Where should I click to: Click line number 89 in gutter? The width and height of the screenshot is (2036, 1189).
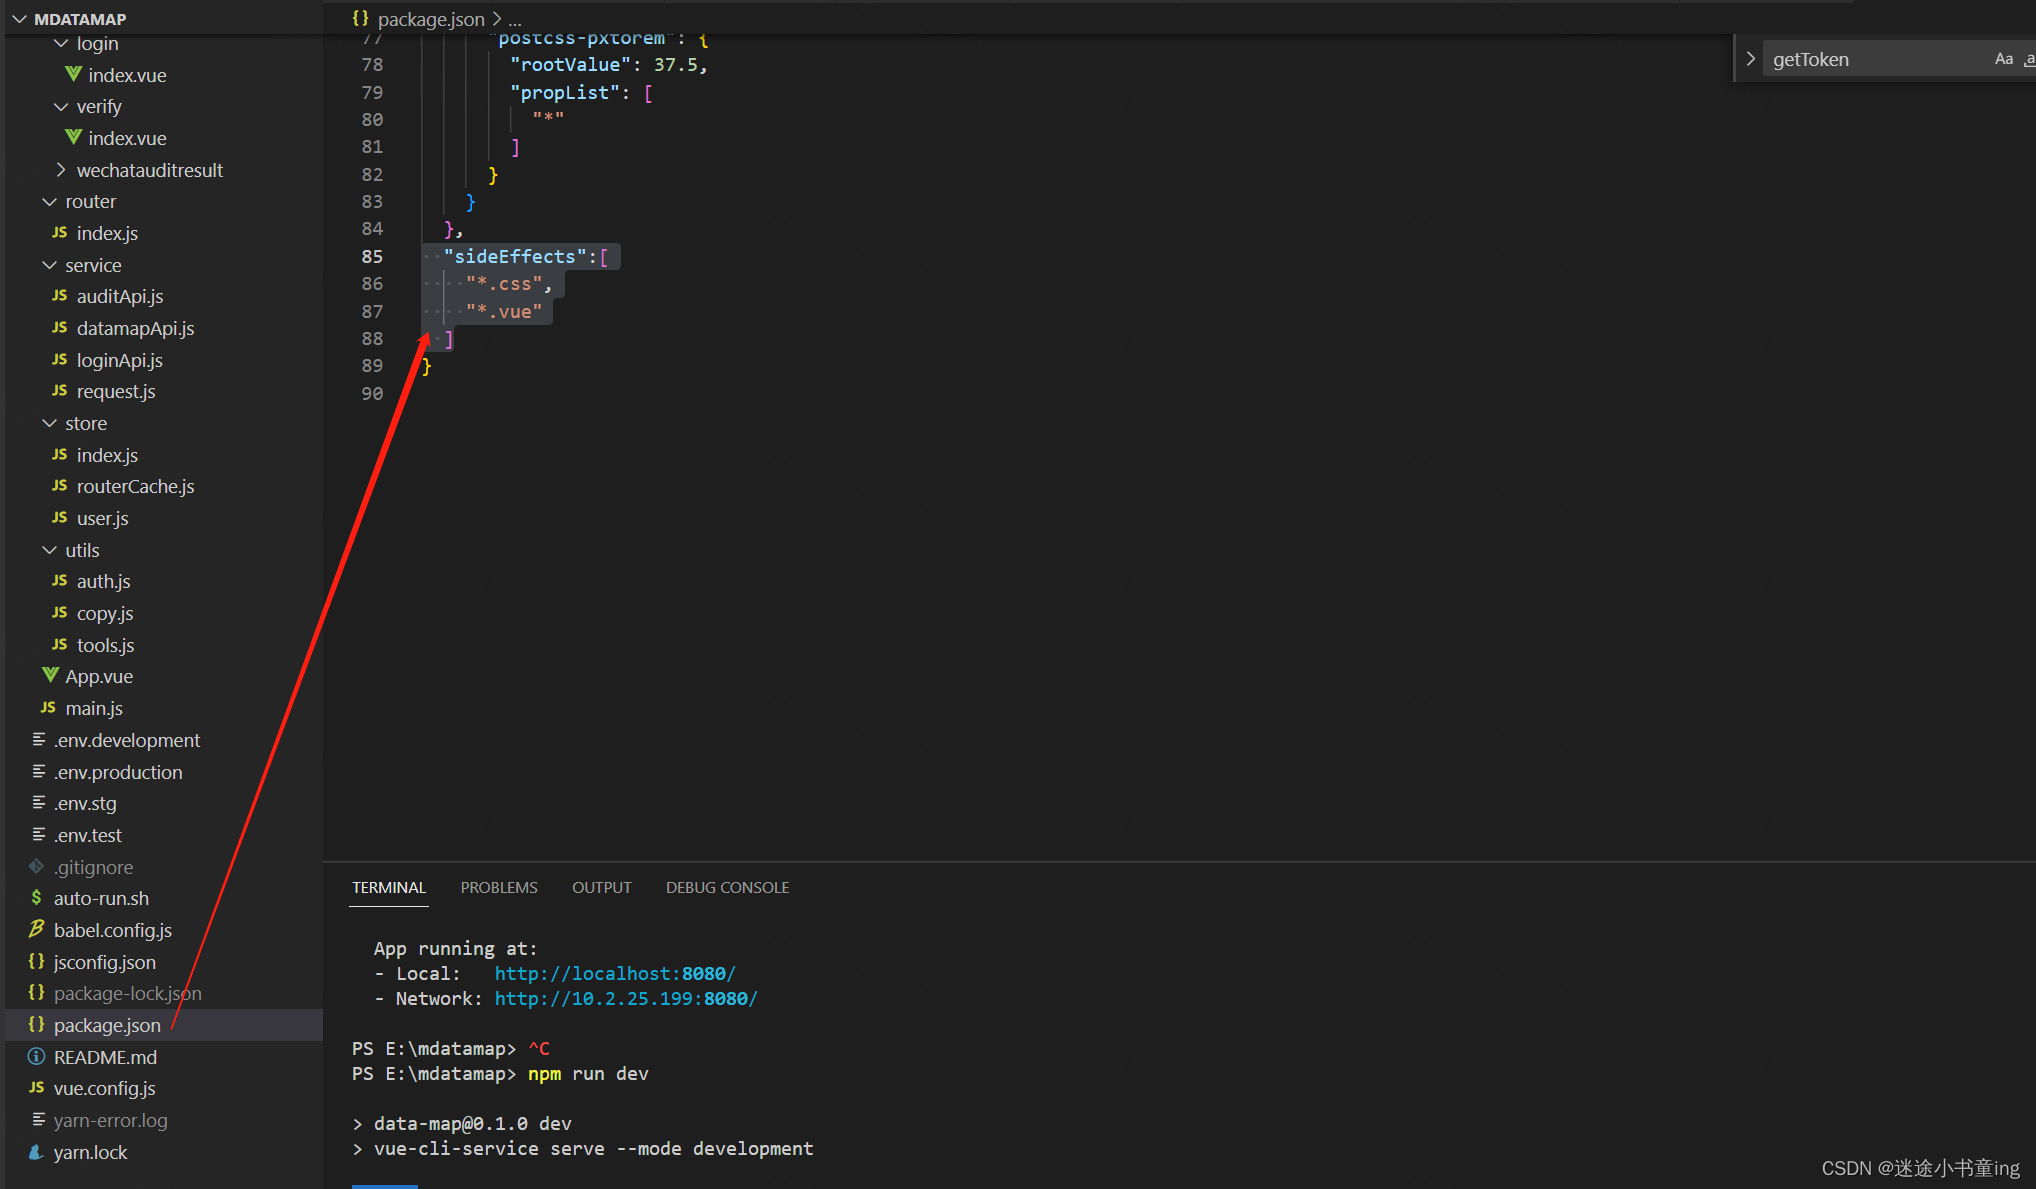click(372, 366)
